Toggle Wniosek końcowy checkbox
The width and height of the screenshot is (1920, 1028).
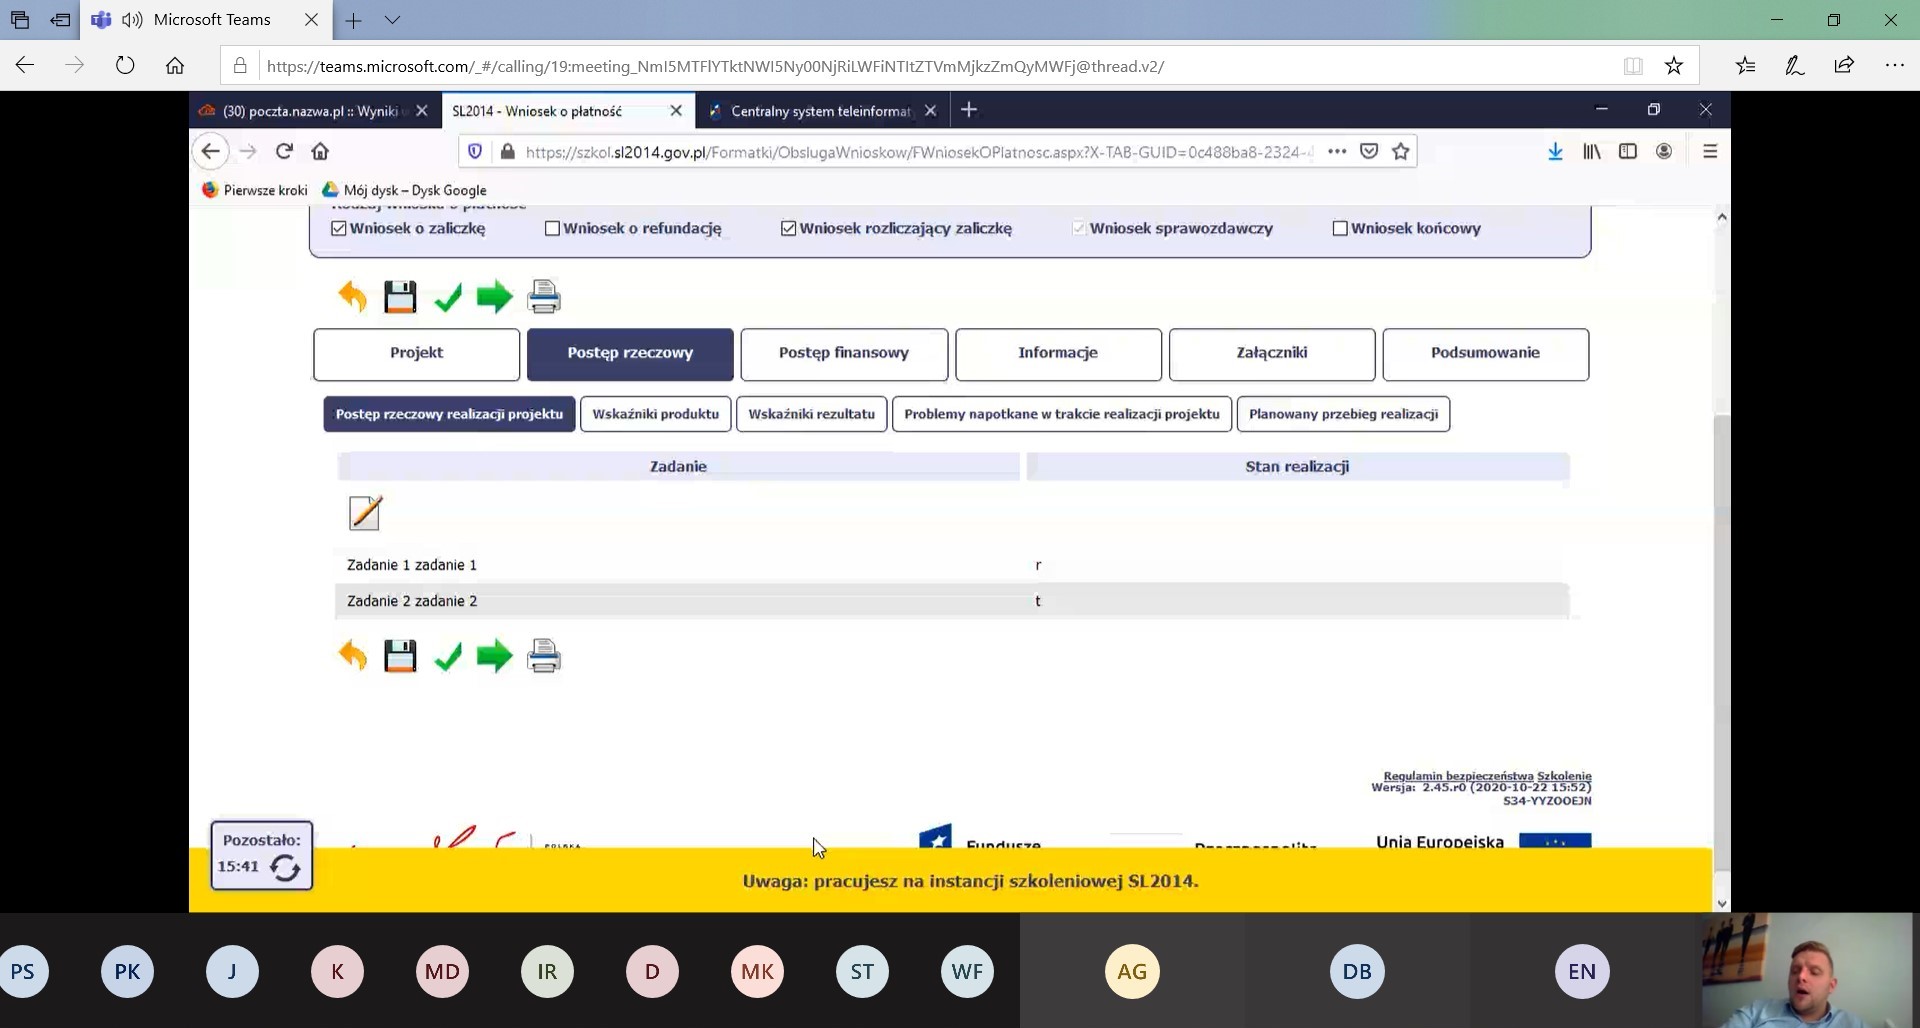[1340, 228]
